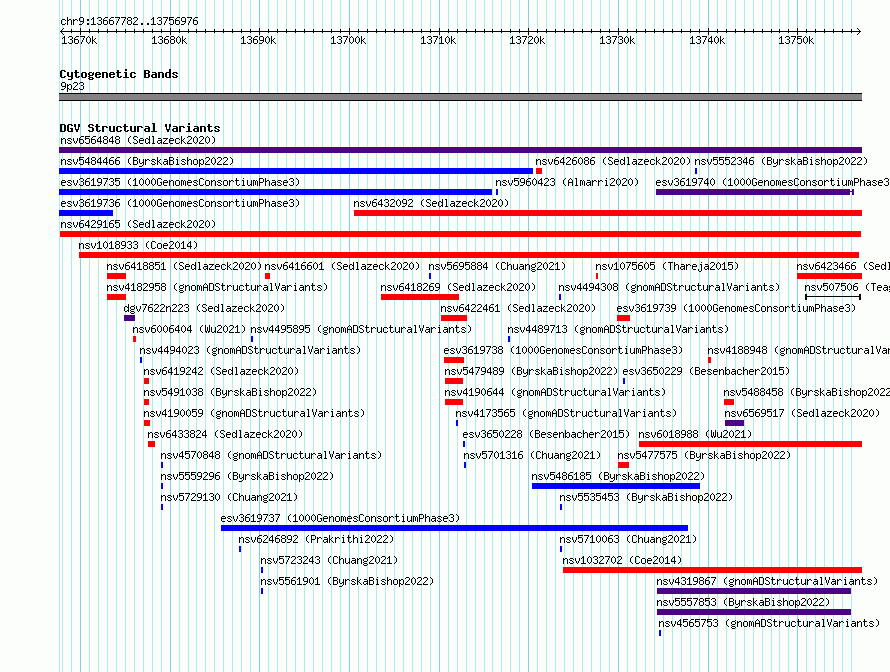Open nsv5701316 (Chuang2021) variant
Viewport: 890px width, 672px height.
click(x=532, y=455)
